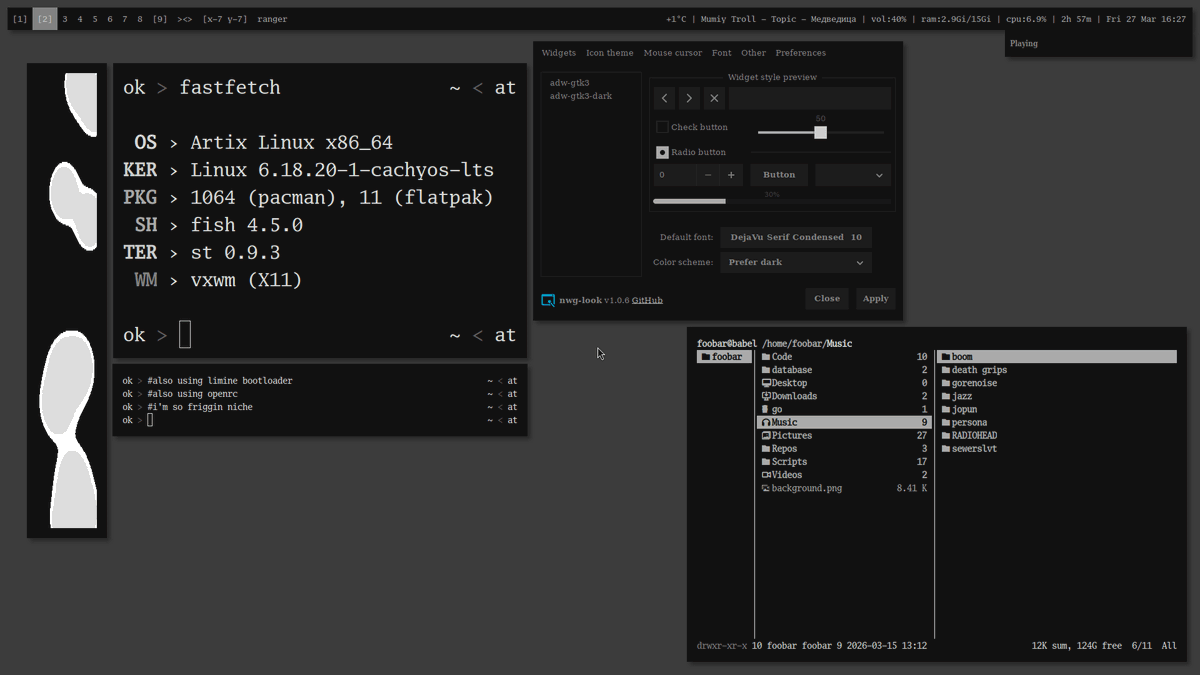The image size is (1200, 675).
Task: Open the Other tab
Action: pyautogui.click(x=754, y=53)
